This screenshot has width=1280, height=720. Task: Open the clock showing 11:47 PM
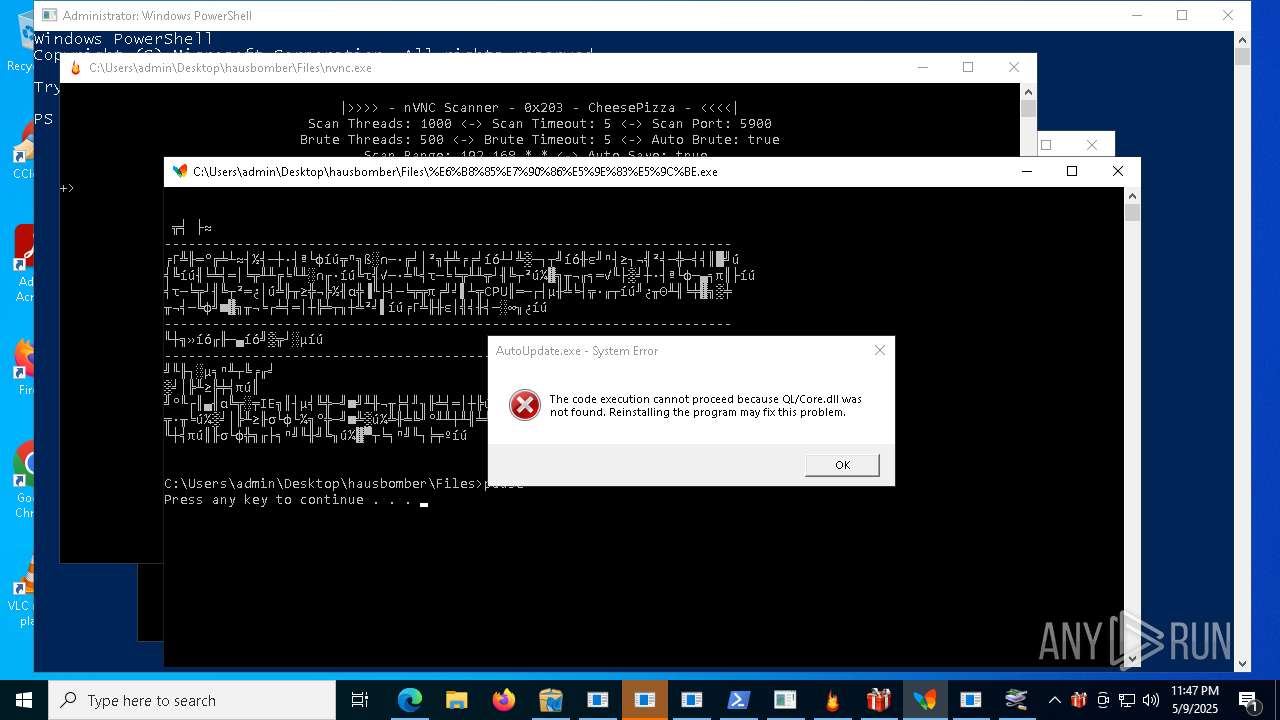click(1195, 700)
